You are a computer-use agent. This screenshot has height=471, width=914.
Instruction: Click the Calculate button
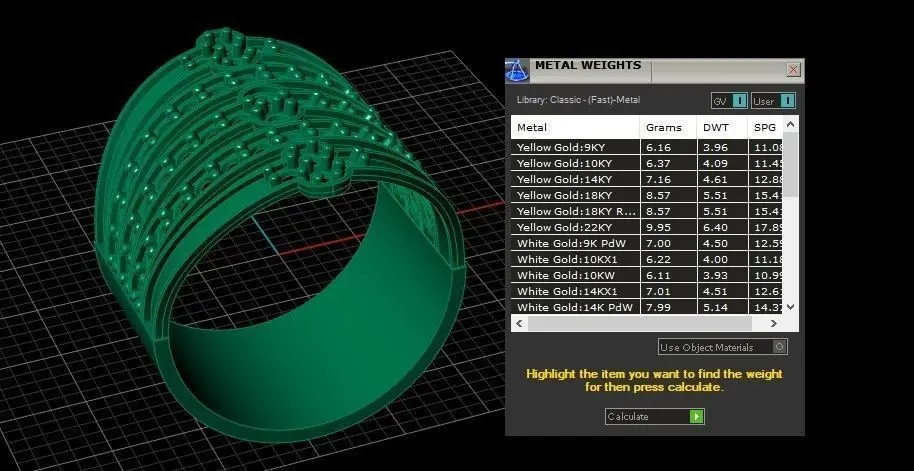655,416
